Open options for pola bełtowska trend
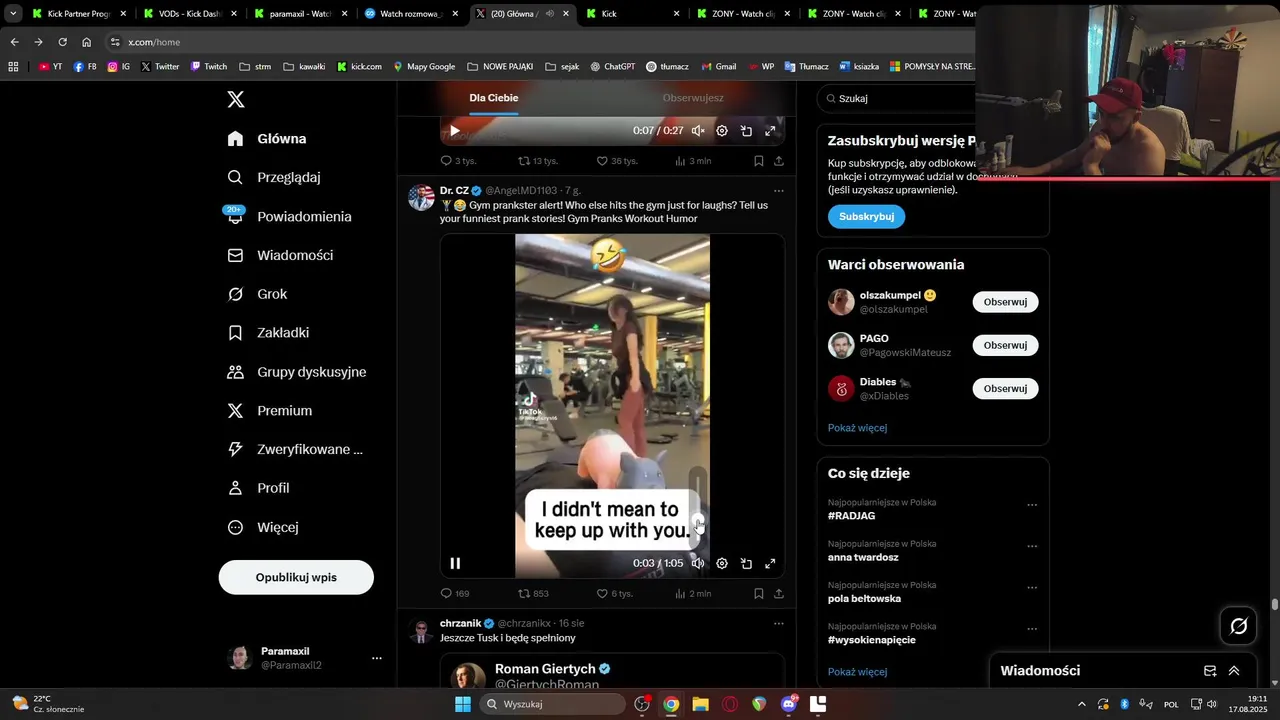Screen dimensions: 1280x720 [1032, 588]
